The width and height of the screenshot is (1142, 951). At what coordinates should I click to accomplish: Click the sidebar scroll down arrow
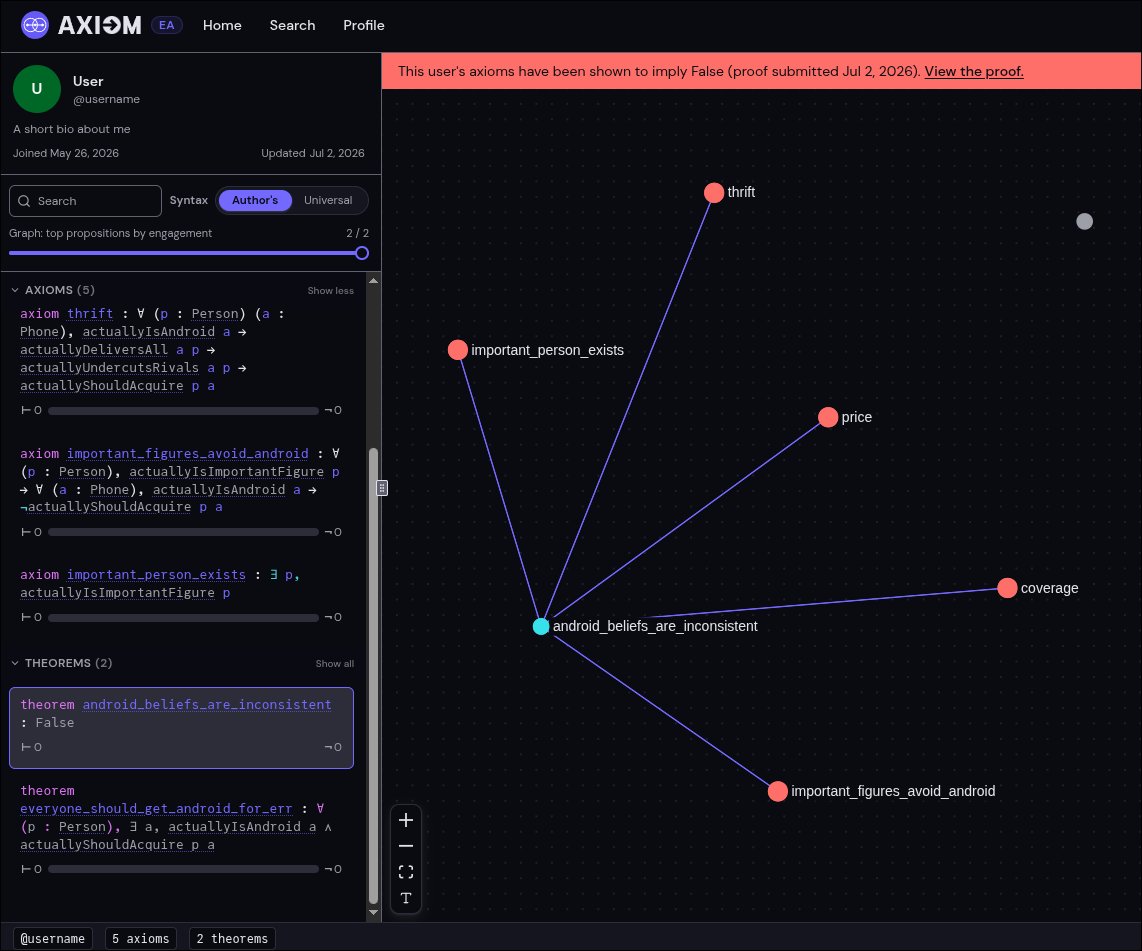[x=374, y=912]
